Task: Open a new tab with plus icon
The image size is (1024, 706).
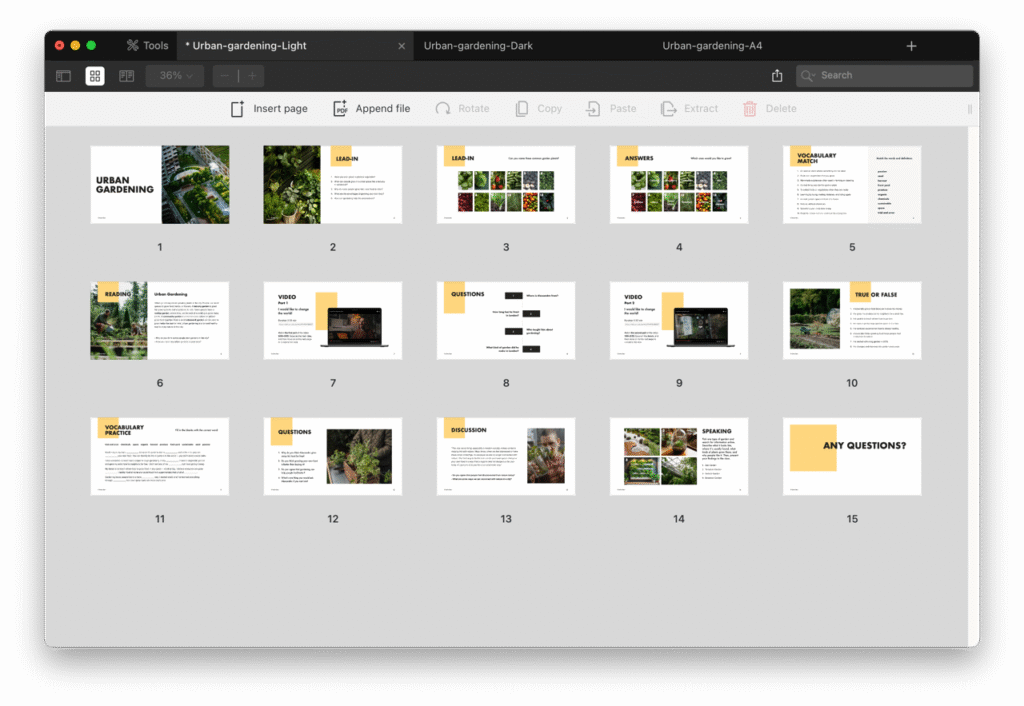Action: (911, 46)
